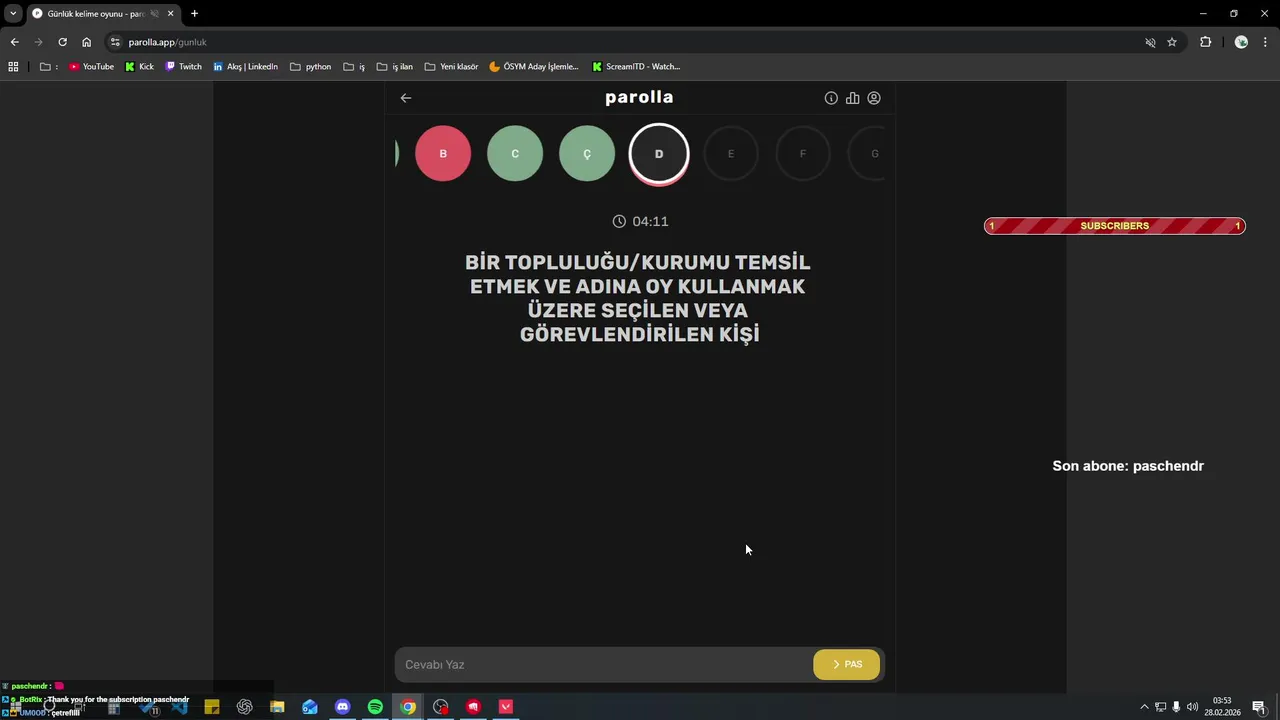Open the Kick bookmark
The image size is (1280, 720).
[x=139, y=67]
